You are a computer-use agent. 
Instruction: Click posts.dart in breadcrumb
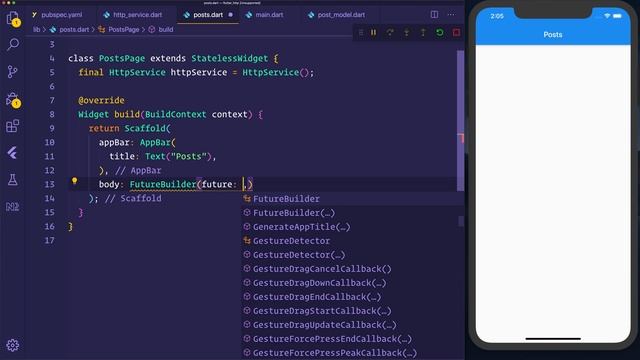click(74, 29)
